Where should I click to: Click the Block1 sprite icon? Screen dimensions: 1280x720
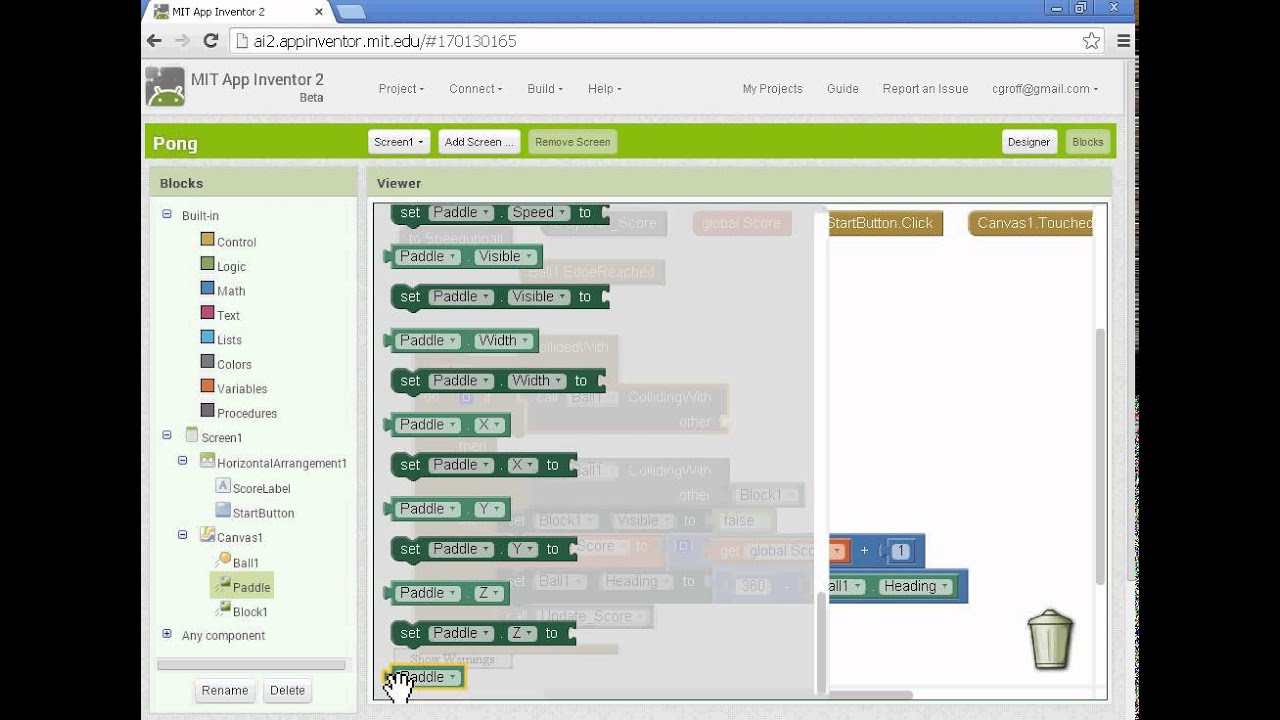click(x=223, y=610)
